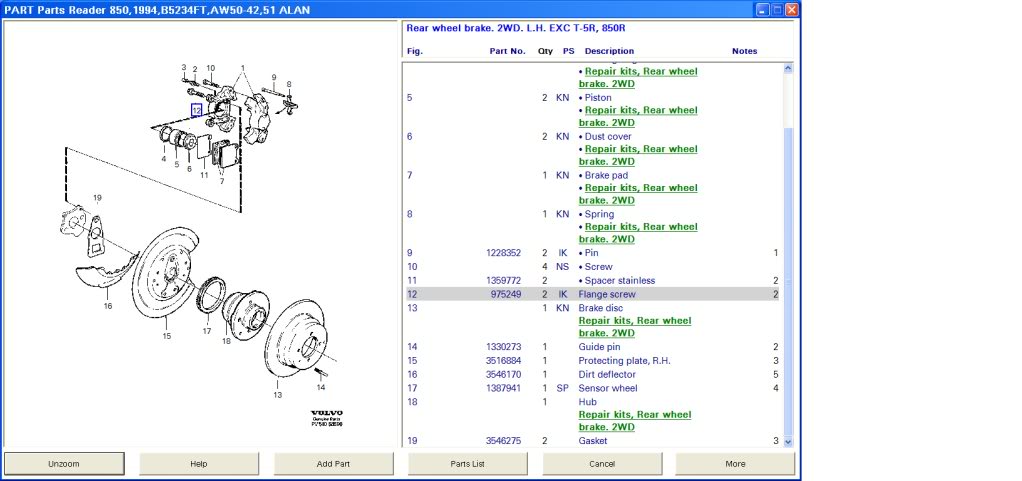Screen dimensions: 1022x481
Task: Click callout 8 in the diagram
Action: coord(289,84)
